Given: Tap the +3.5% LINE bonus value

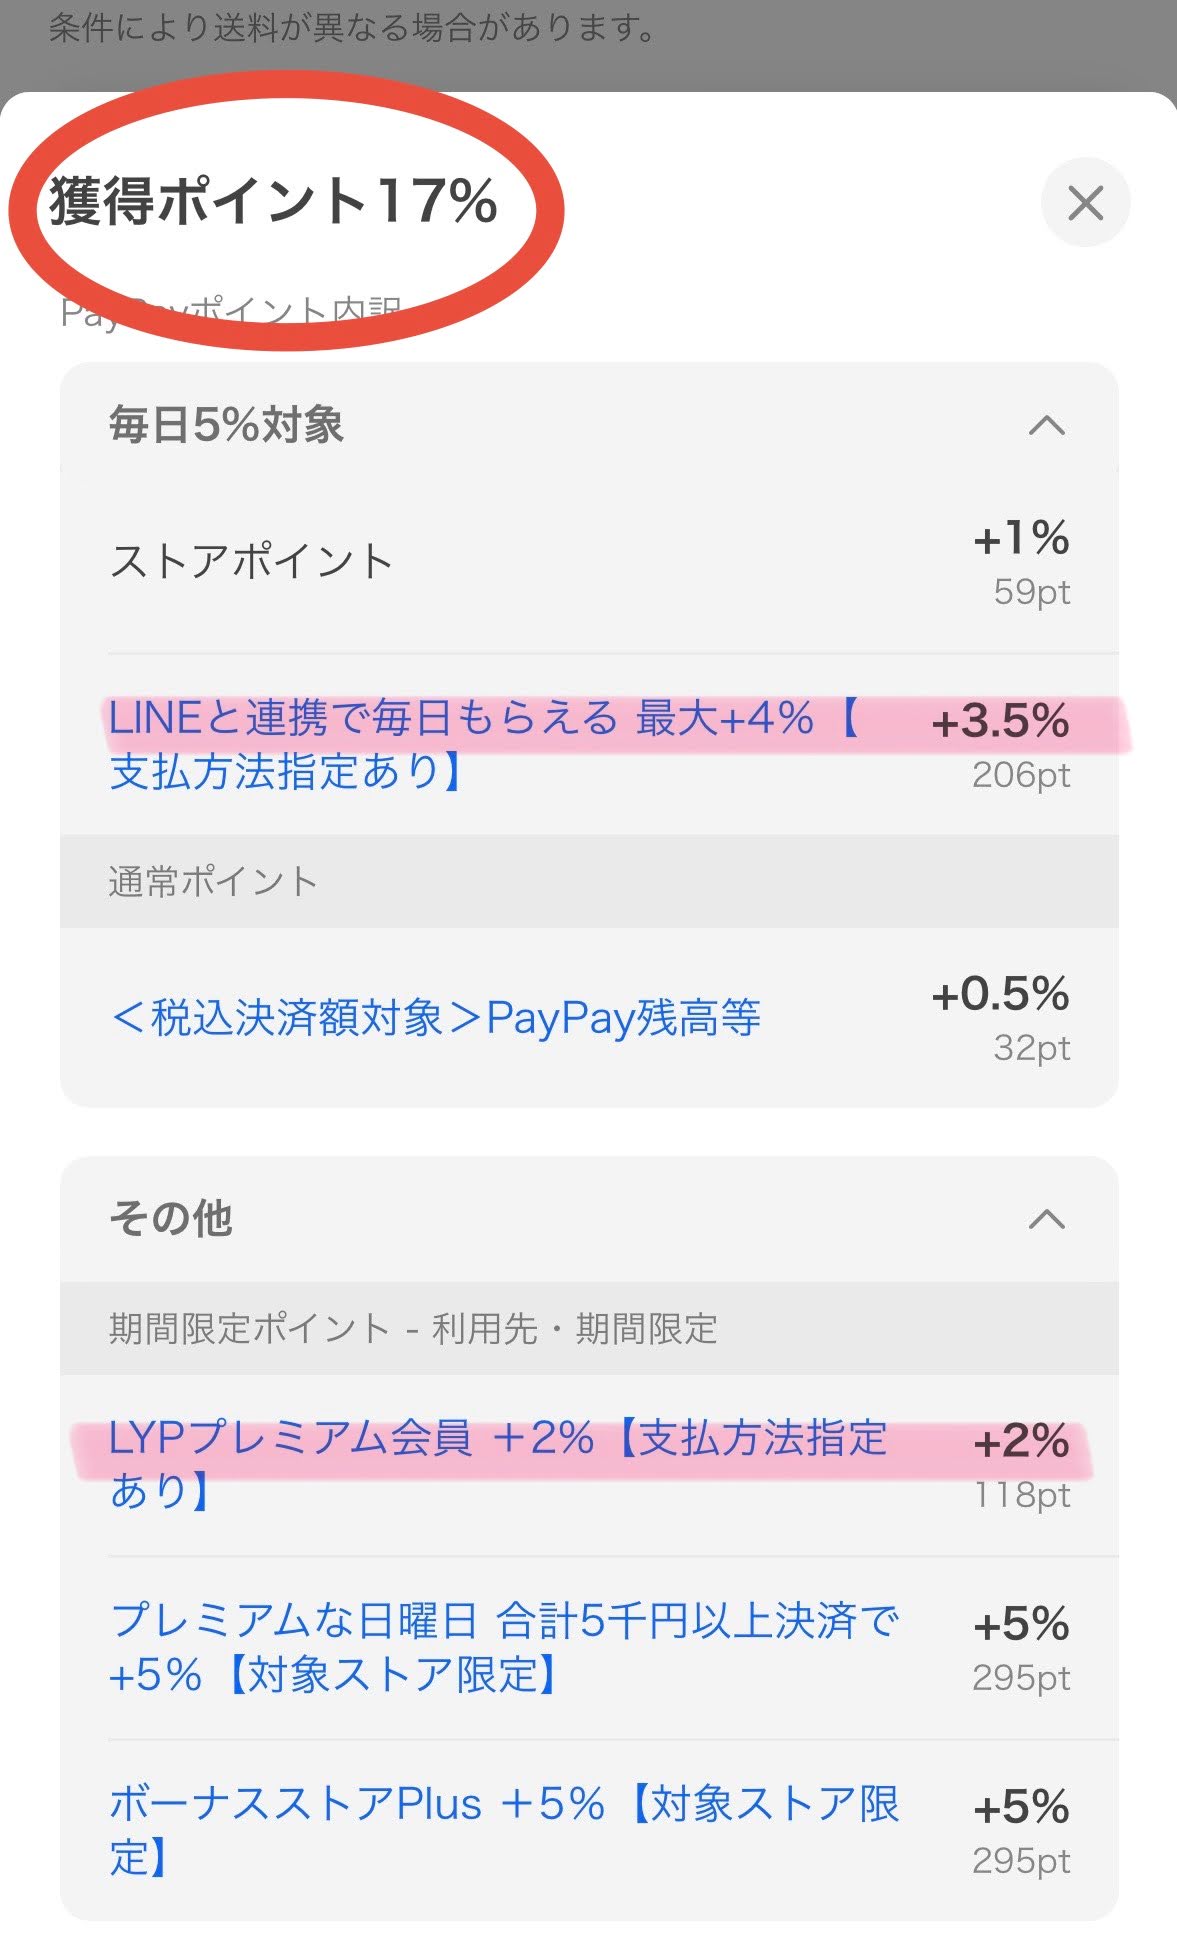Looking at the screenshot, I should point(1000,722).
